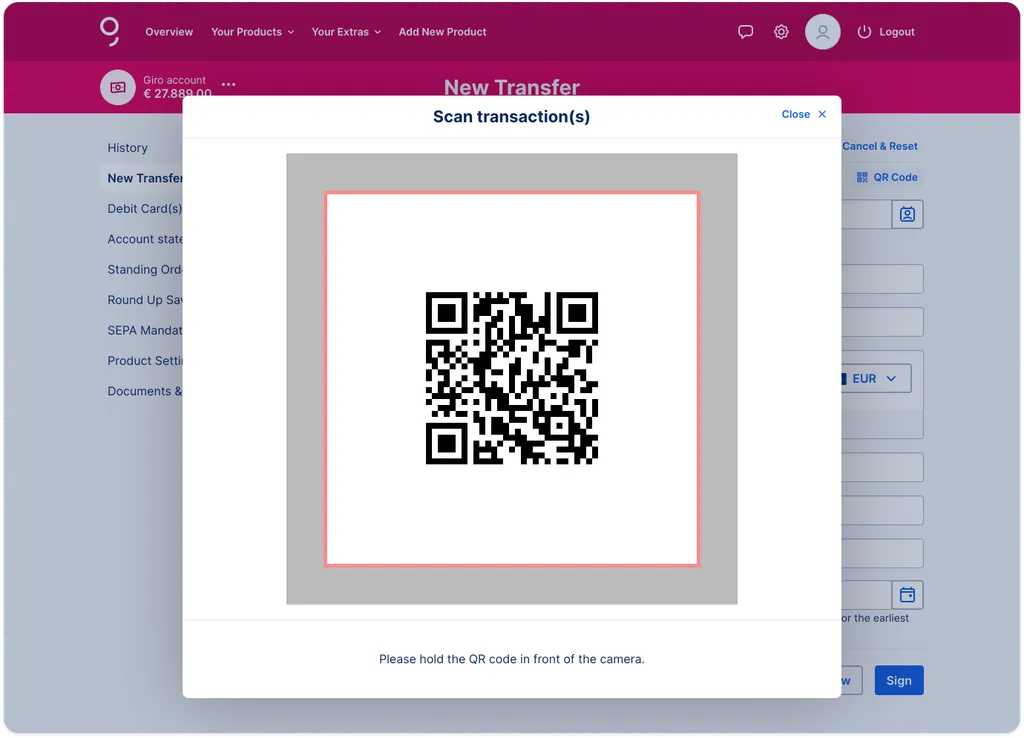Select New Transfer in the sidebar
The width and height of the screenshot is (1024, 738).
(145, 178)
